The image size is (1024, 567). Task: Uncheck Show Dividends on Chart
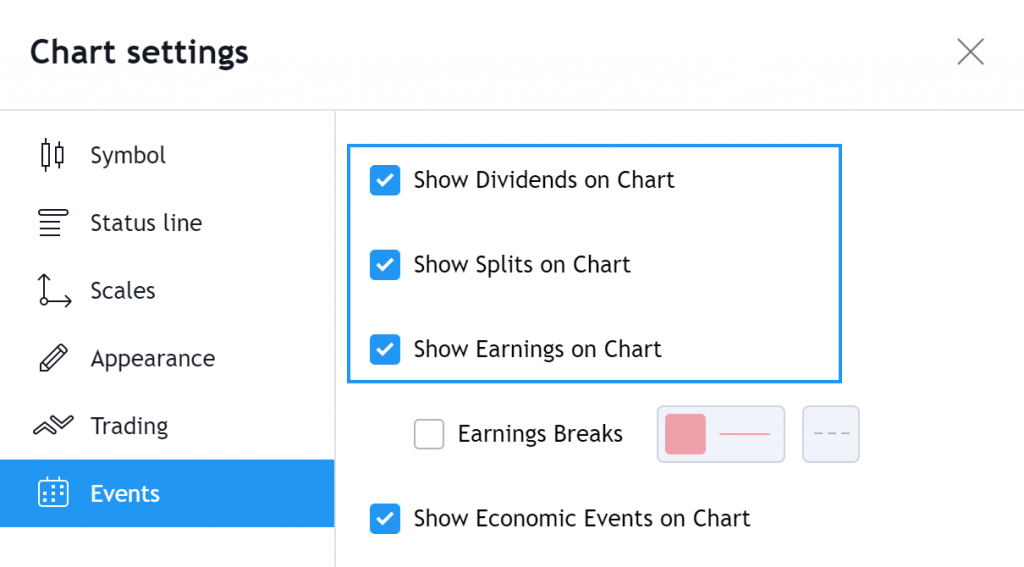[x=385, y=180]
